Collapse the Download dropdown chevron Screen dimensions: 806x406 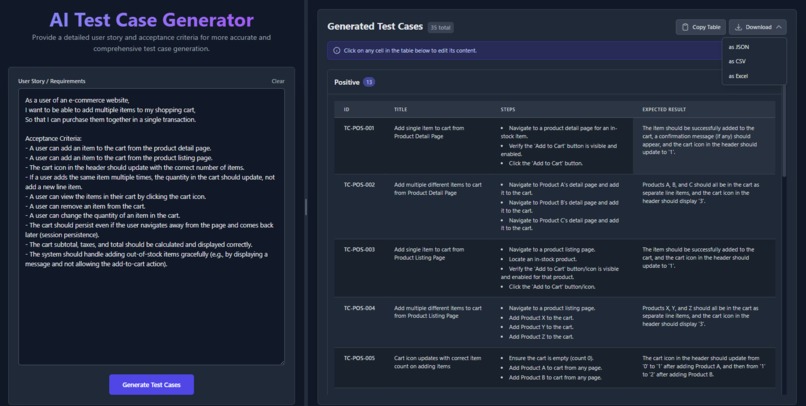click(779, 27)
